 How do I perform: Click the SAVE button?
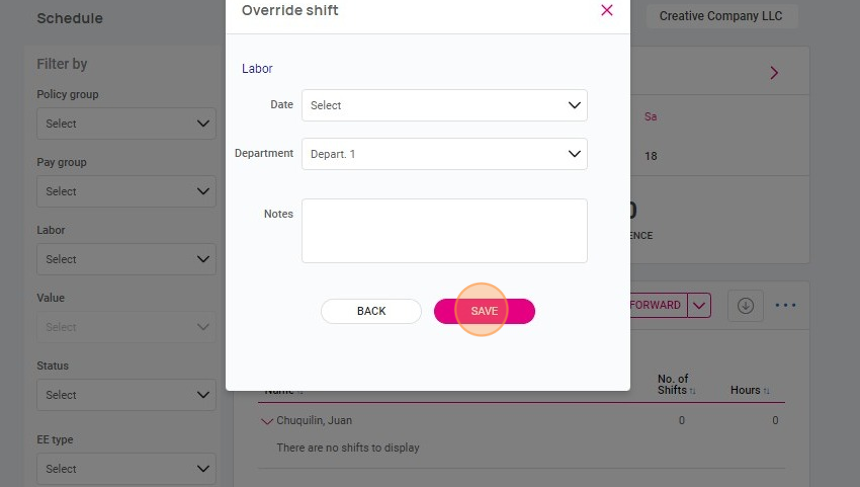click(x=484, y=311)
